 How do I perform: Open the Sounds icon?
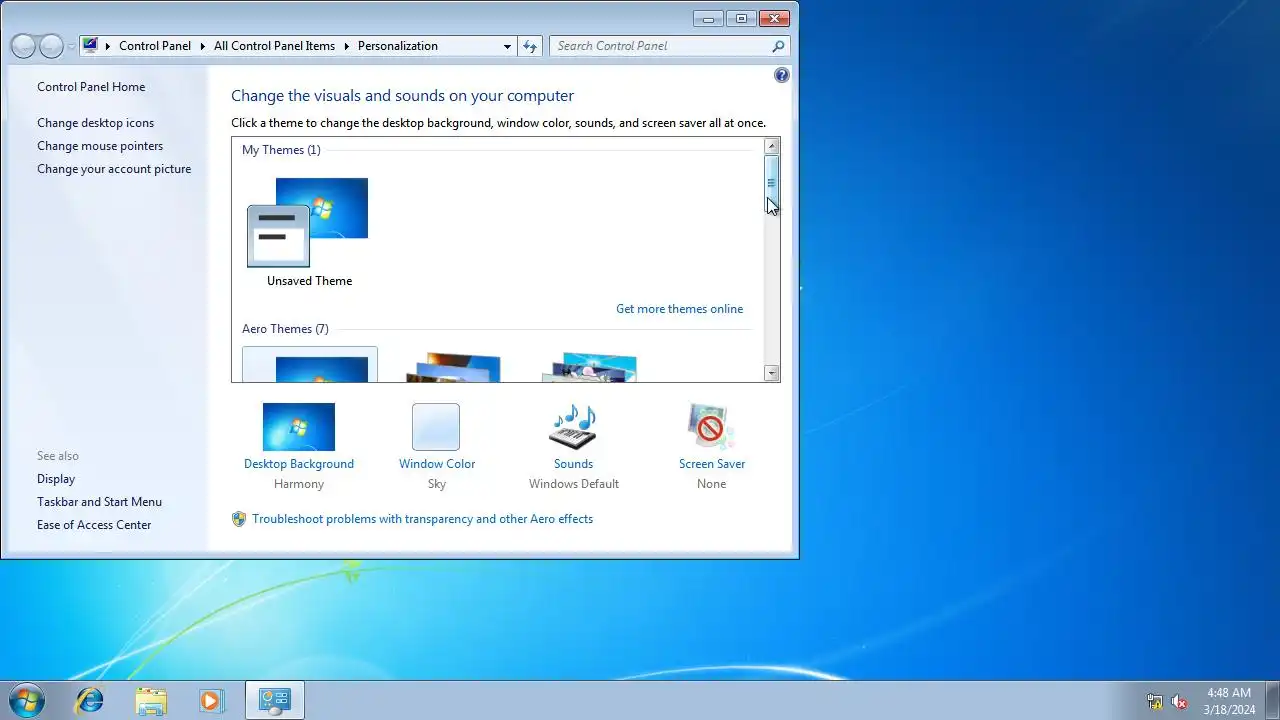click(573, 427)
